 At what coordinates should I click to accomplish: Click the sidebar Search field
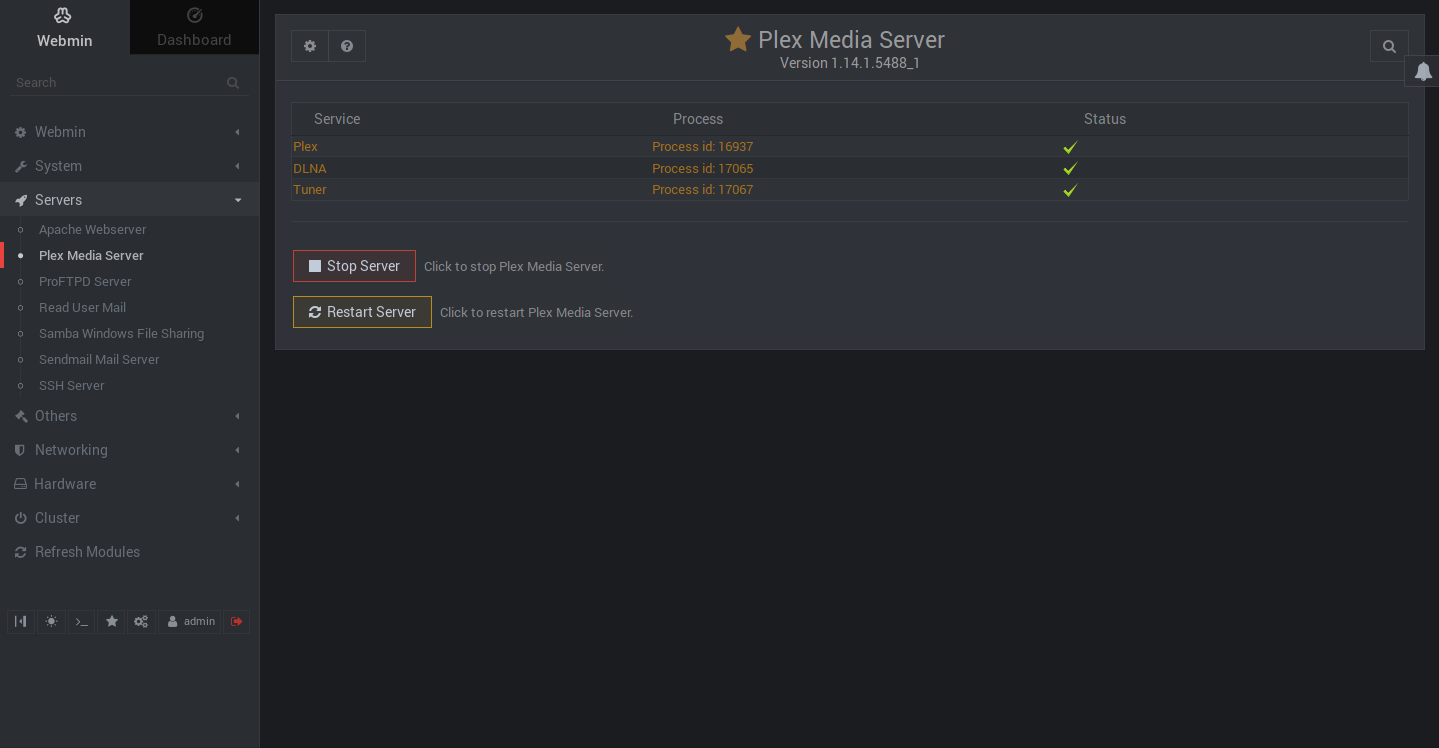tap(120, 83)
